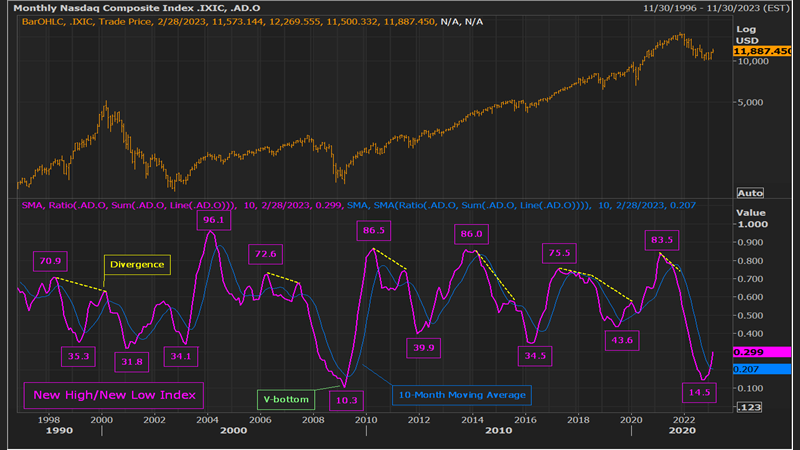Select the 11,887.450 price tag

(762, 52)
